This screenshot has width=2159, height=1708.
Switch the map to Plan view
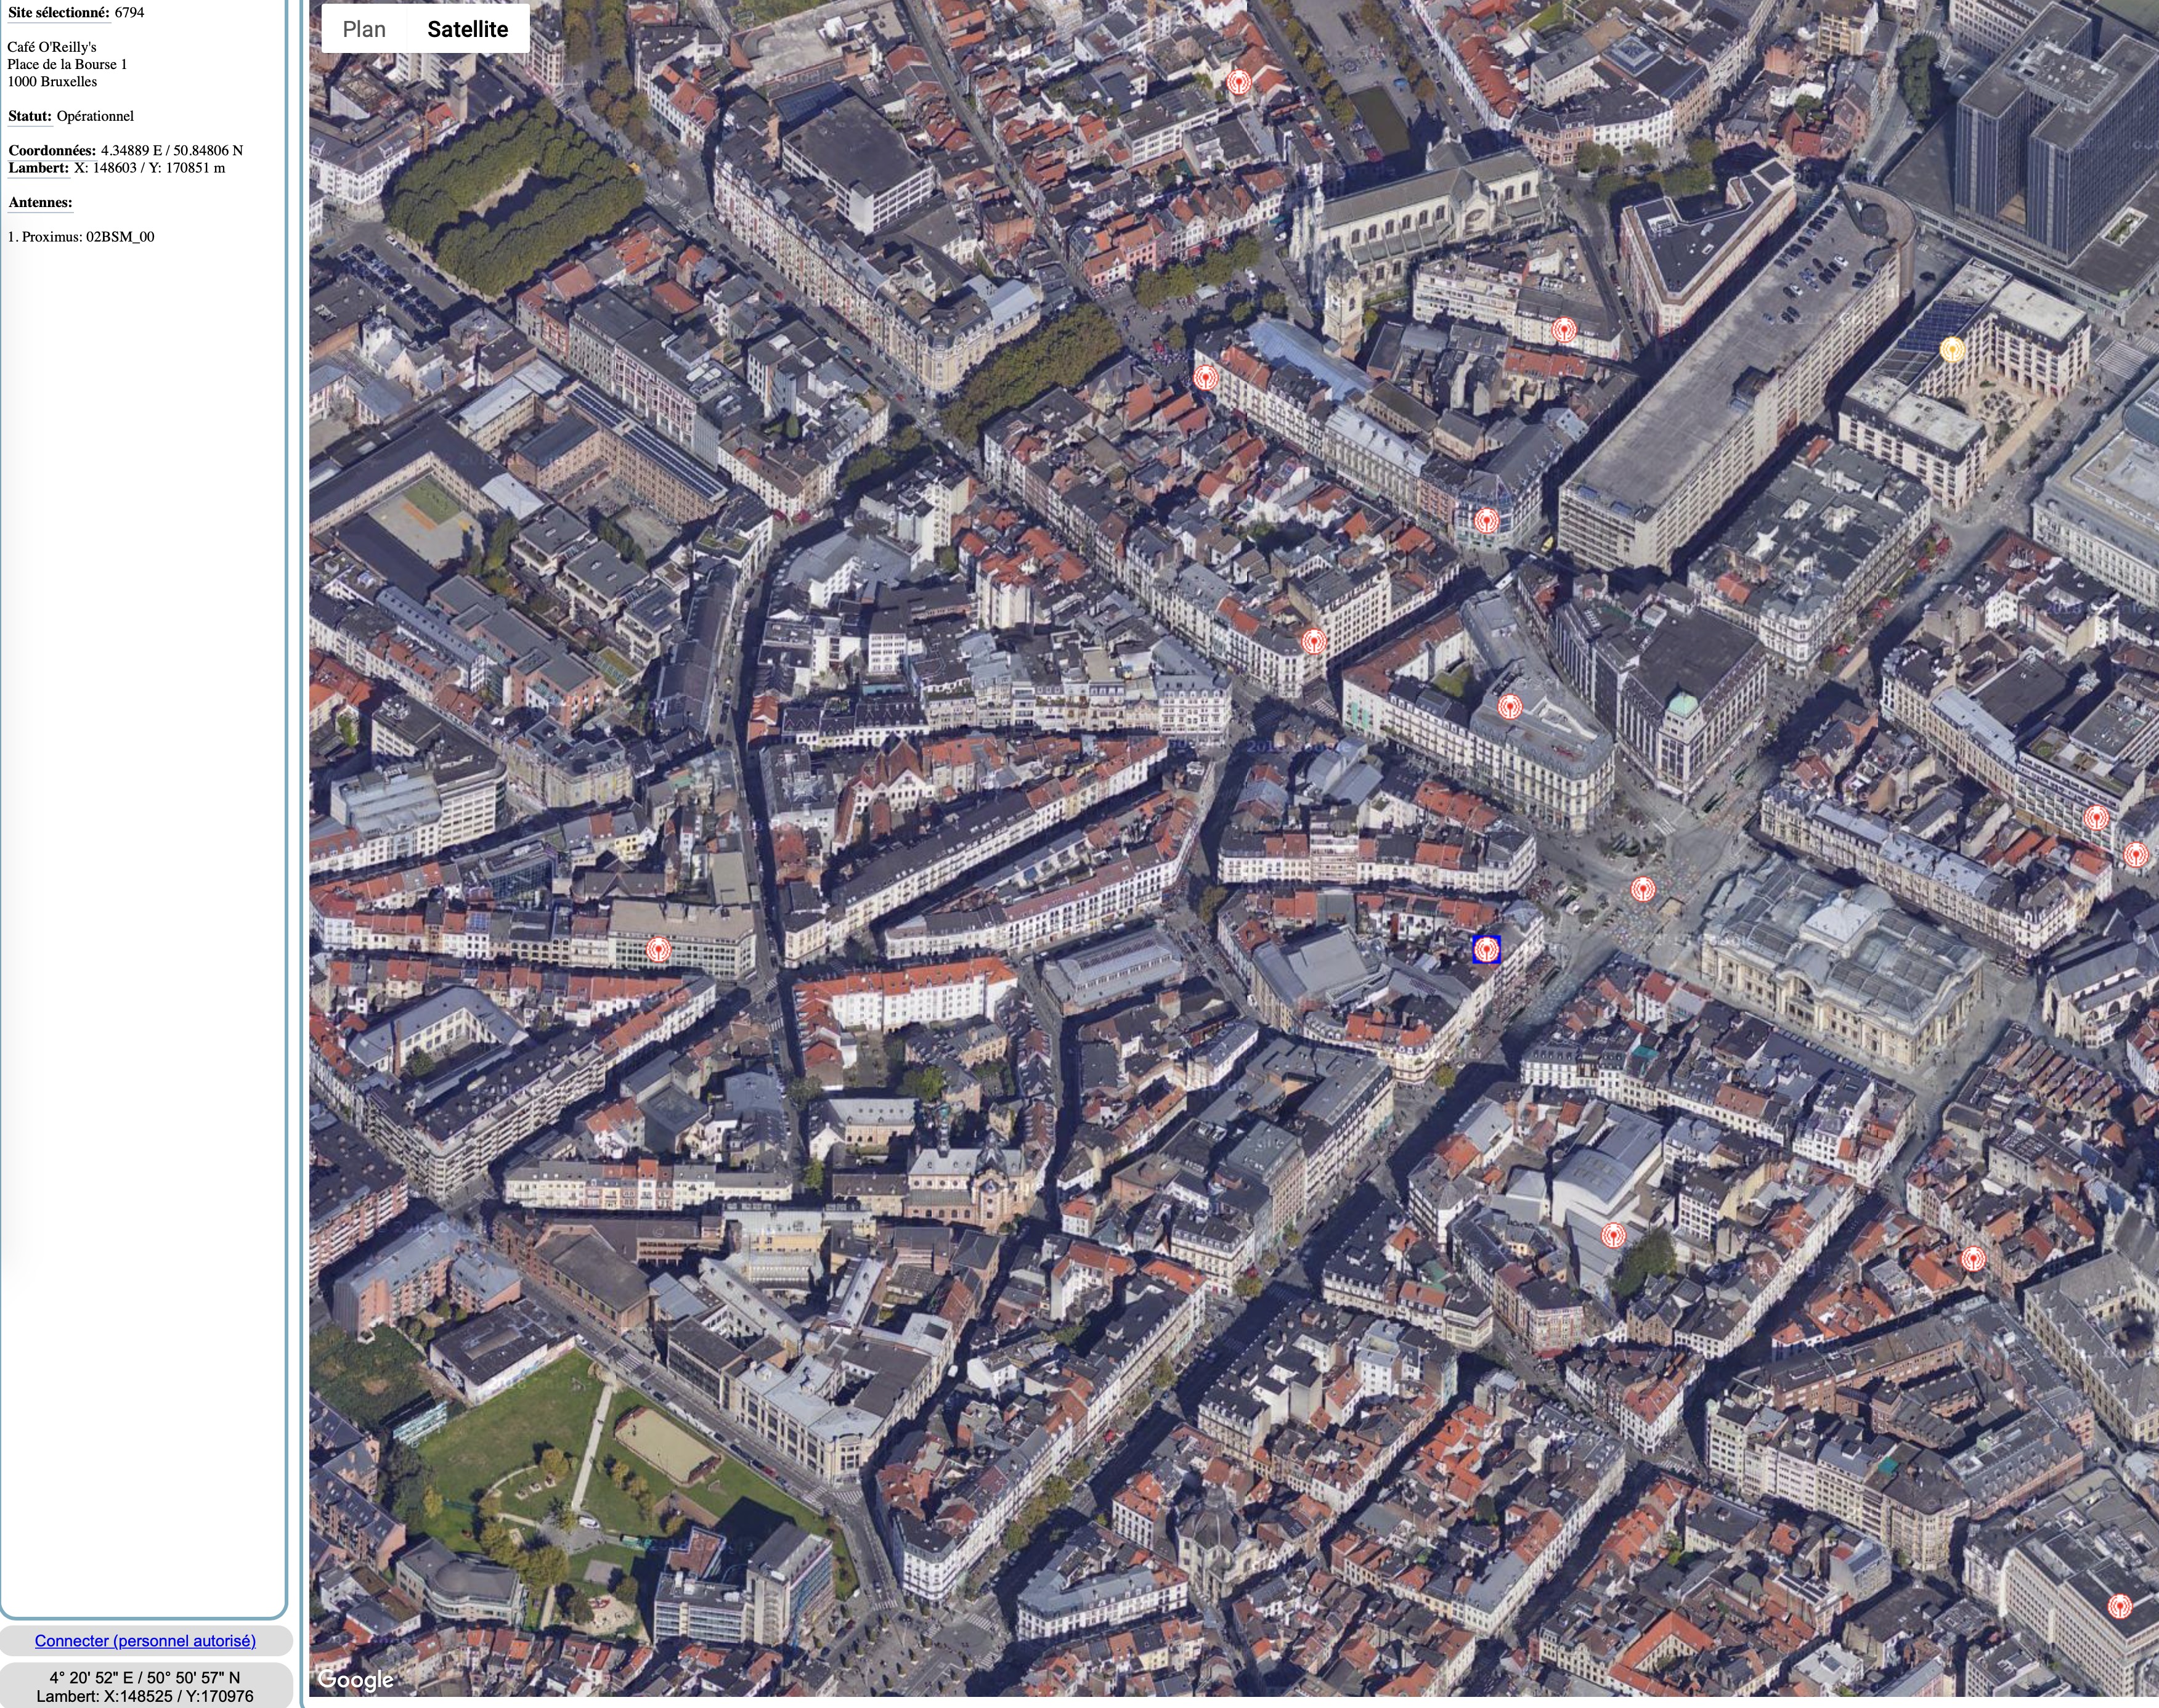click(x=364, y=29)
